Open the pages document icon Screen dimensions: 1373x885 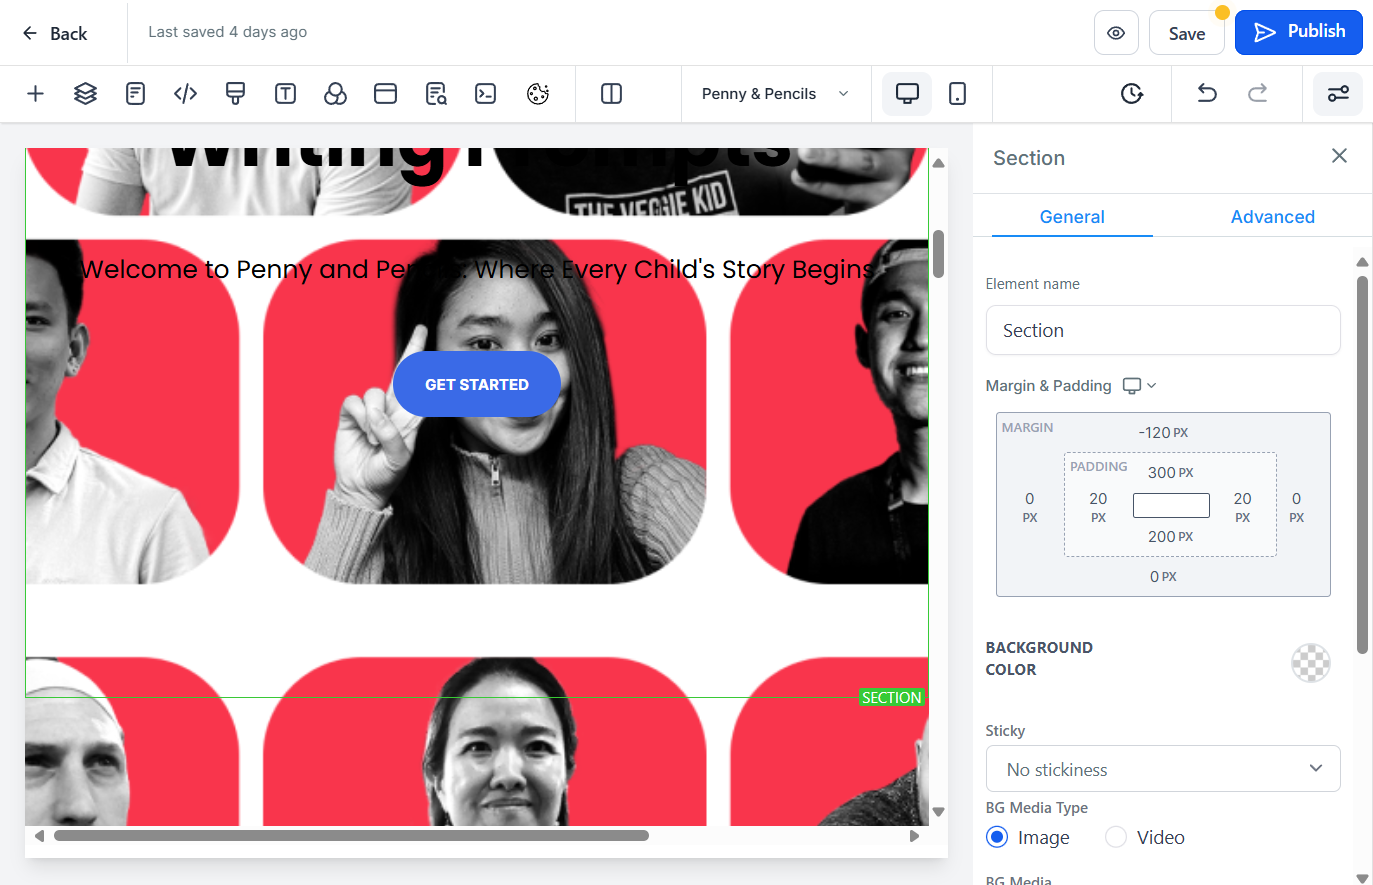click(135, 94)
